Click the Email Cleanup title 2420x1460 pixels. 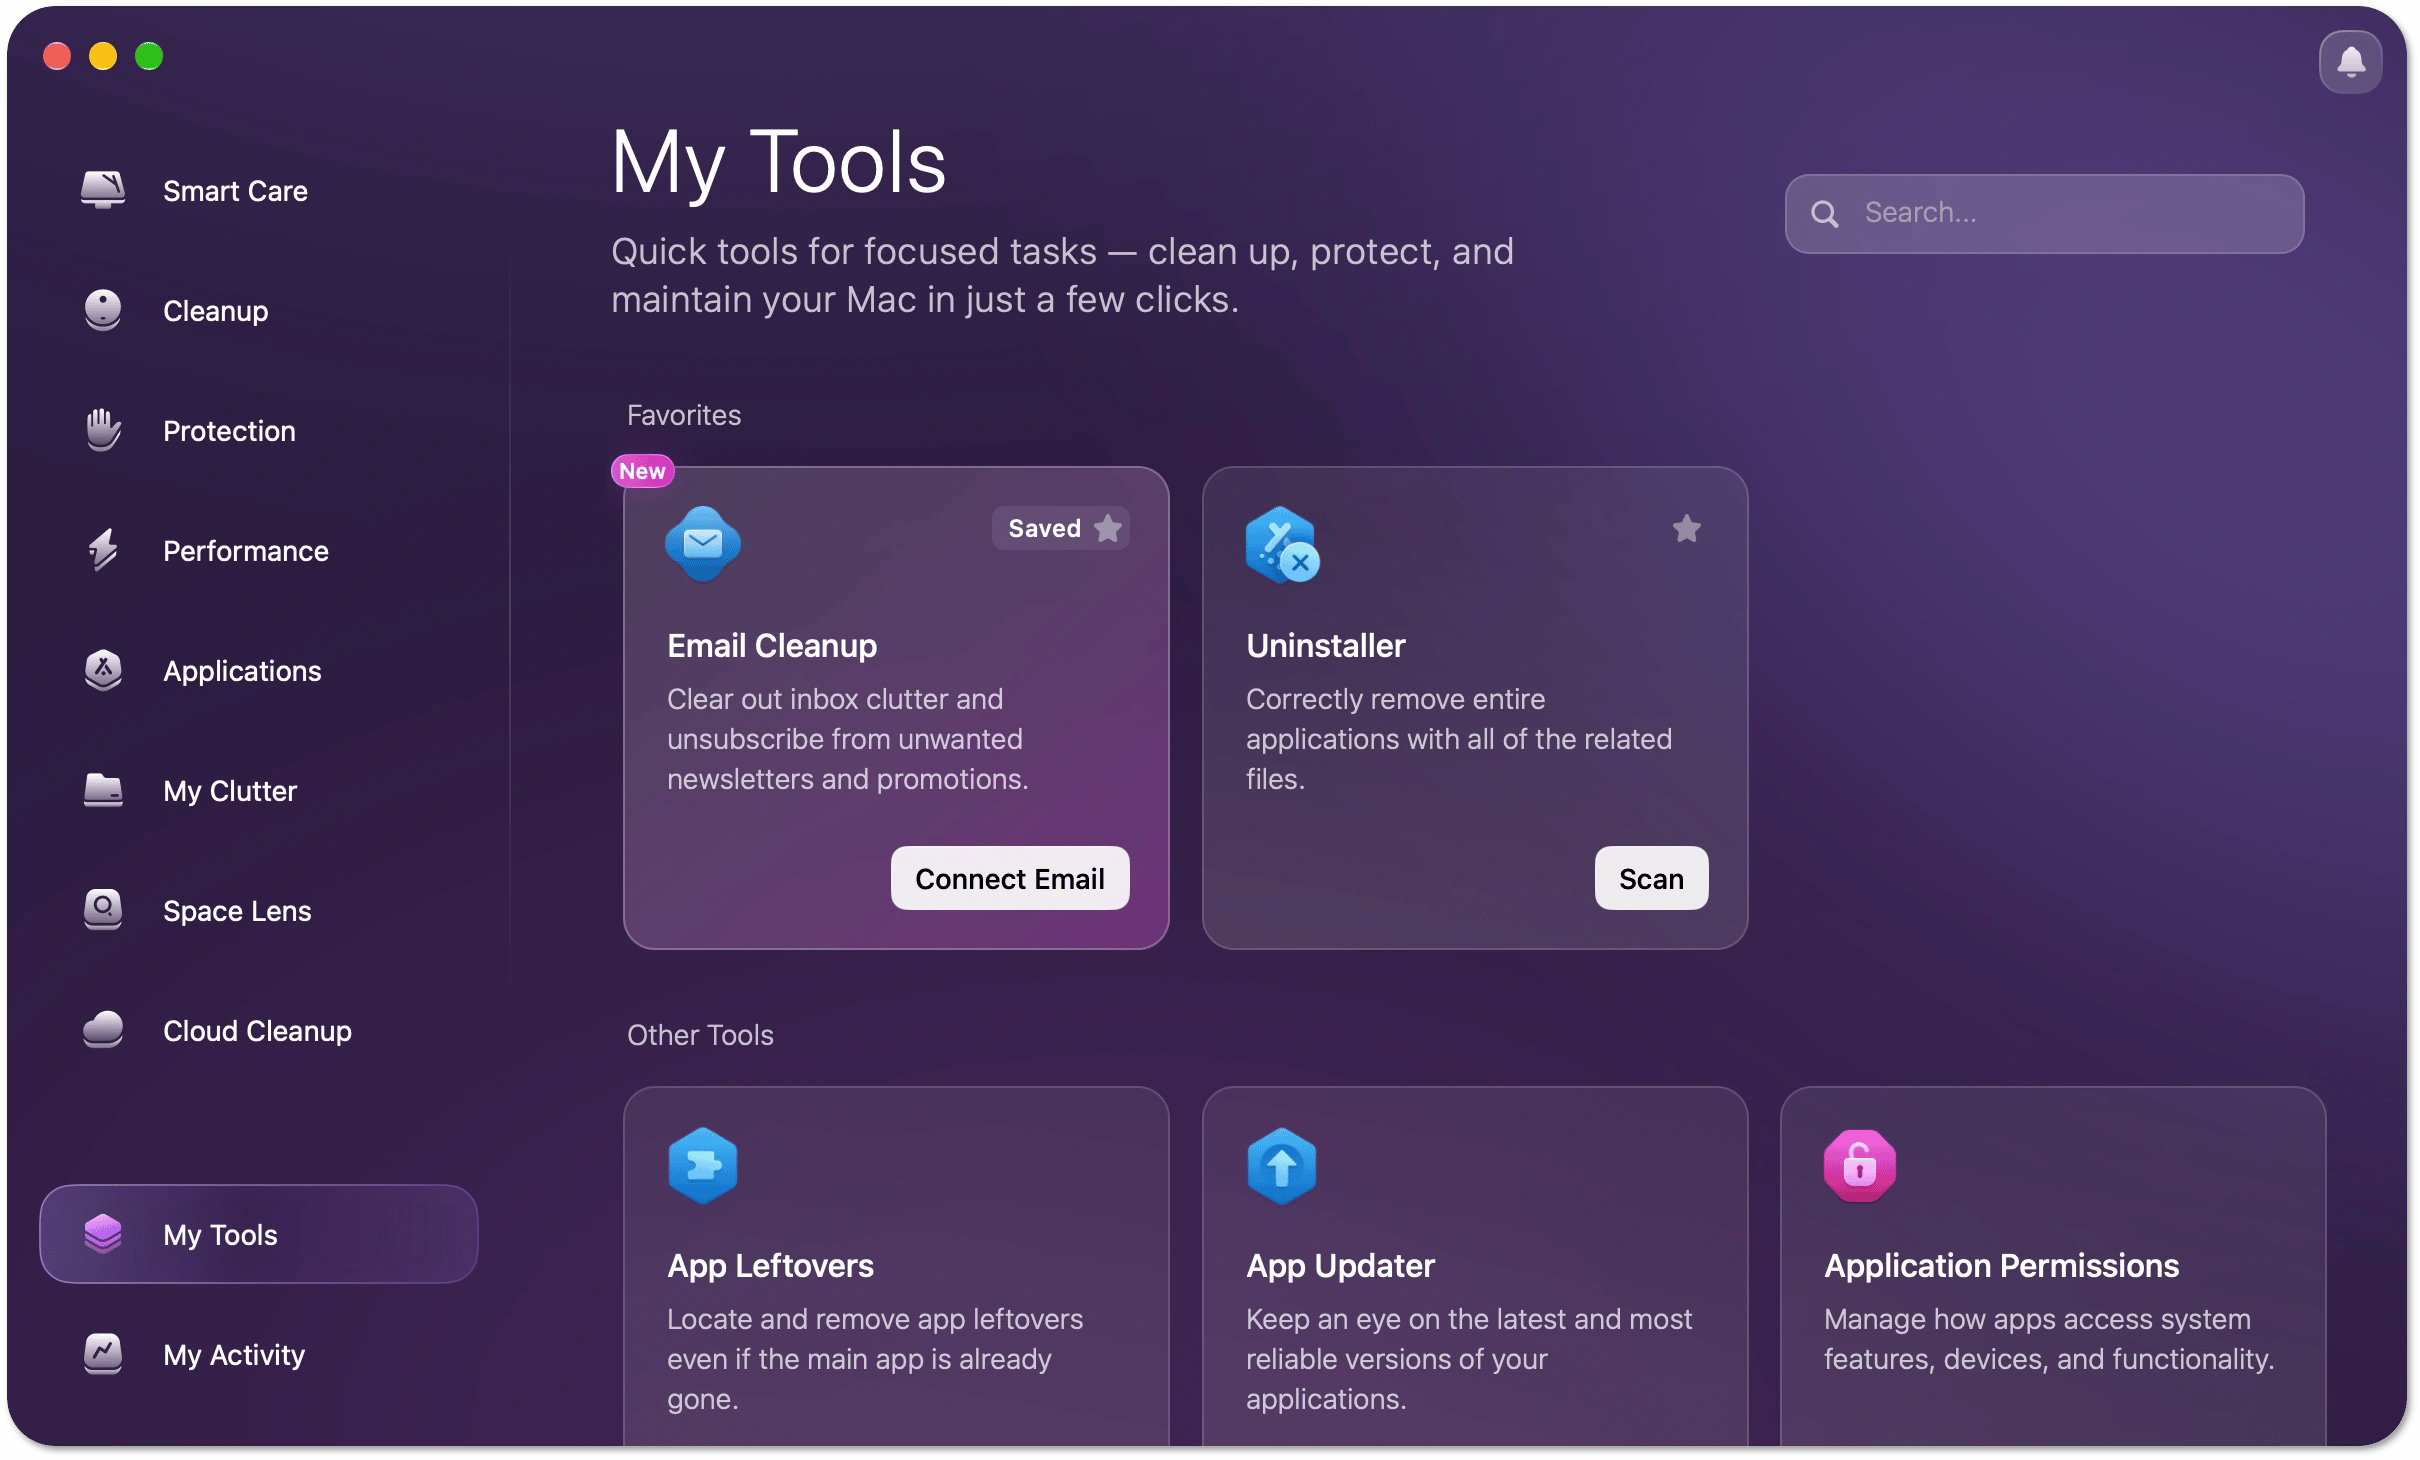point(772,645)
